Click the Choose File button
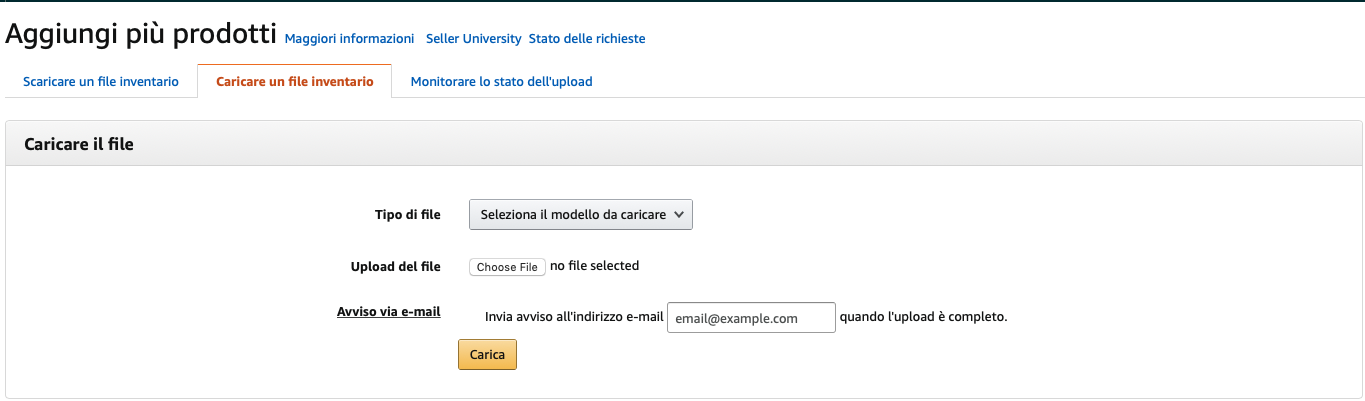This screenshot has height=401, width=1365. coord(508,267)
